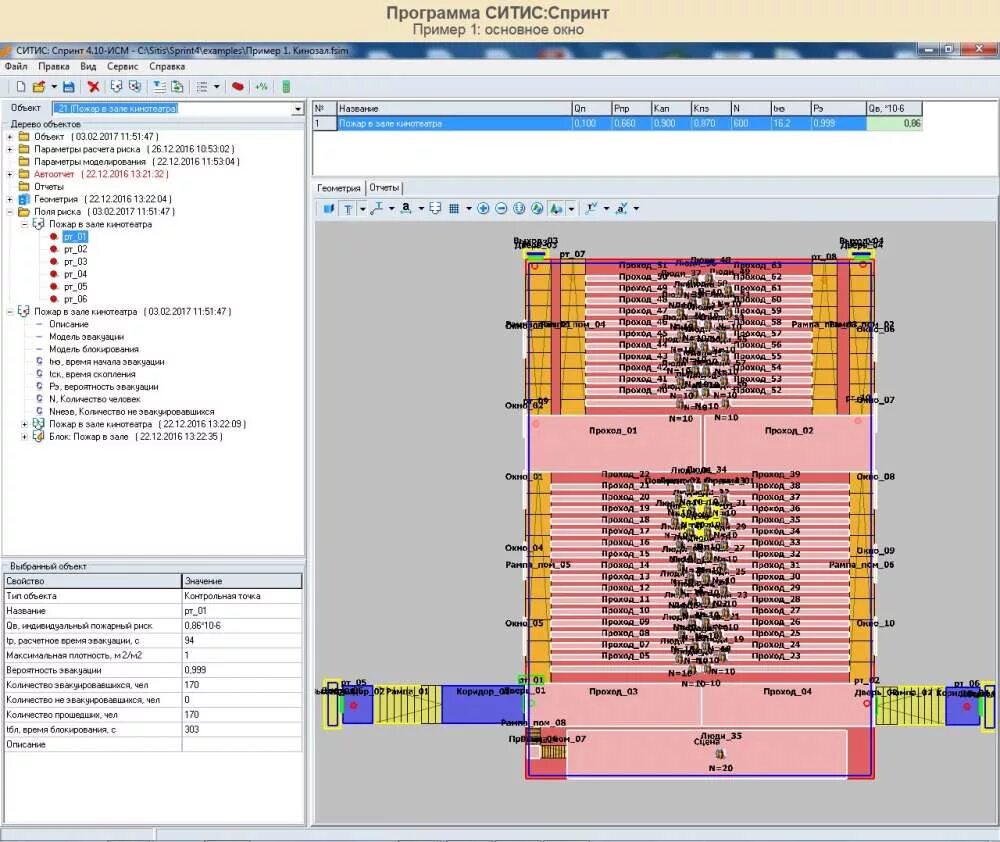Expand the Геометрия tree node

click(10, 199)
